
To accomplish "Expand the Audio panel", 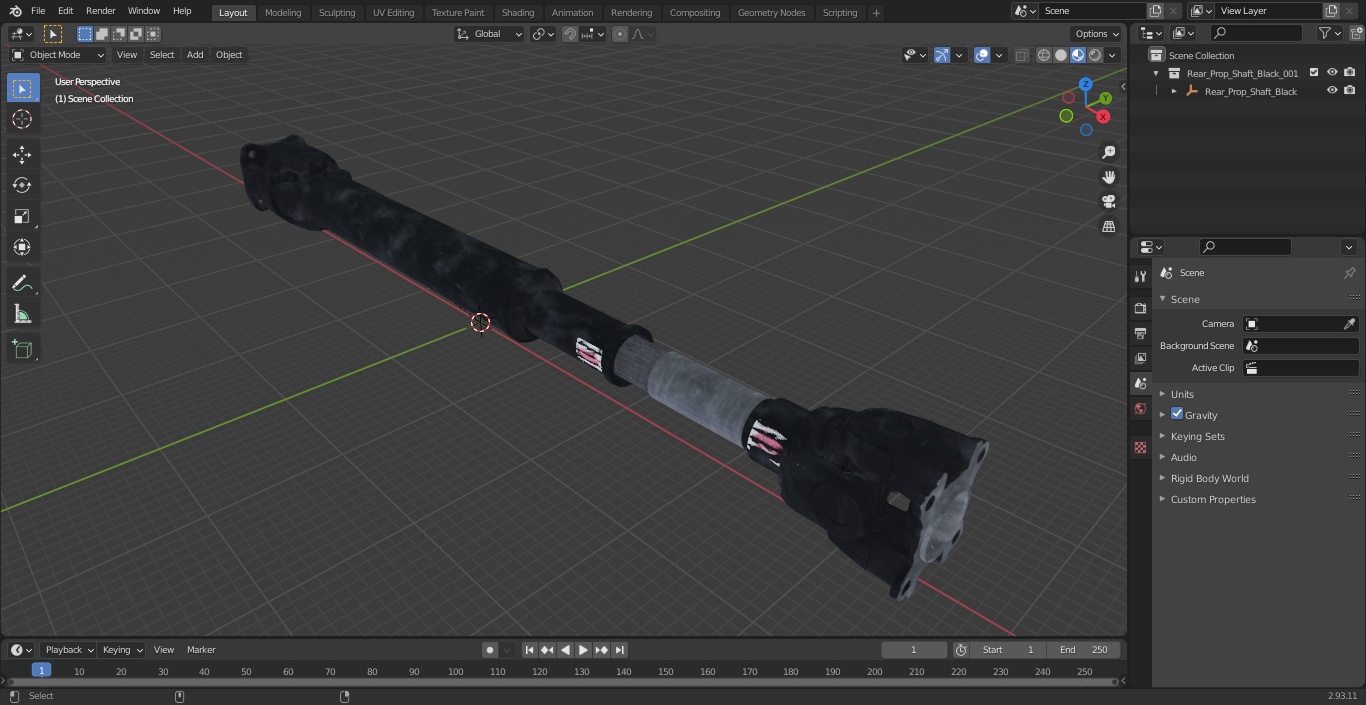I will tap(1183, 457).
